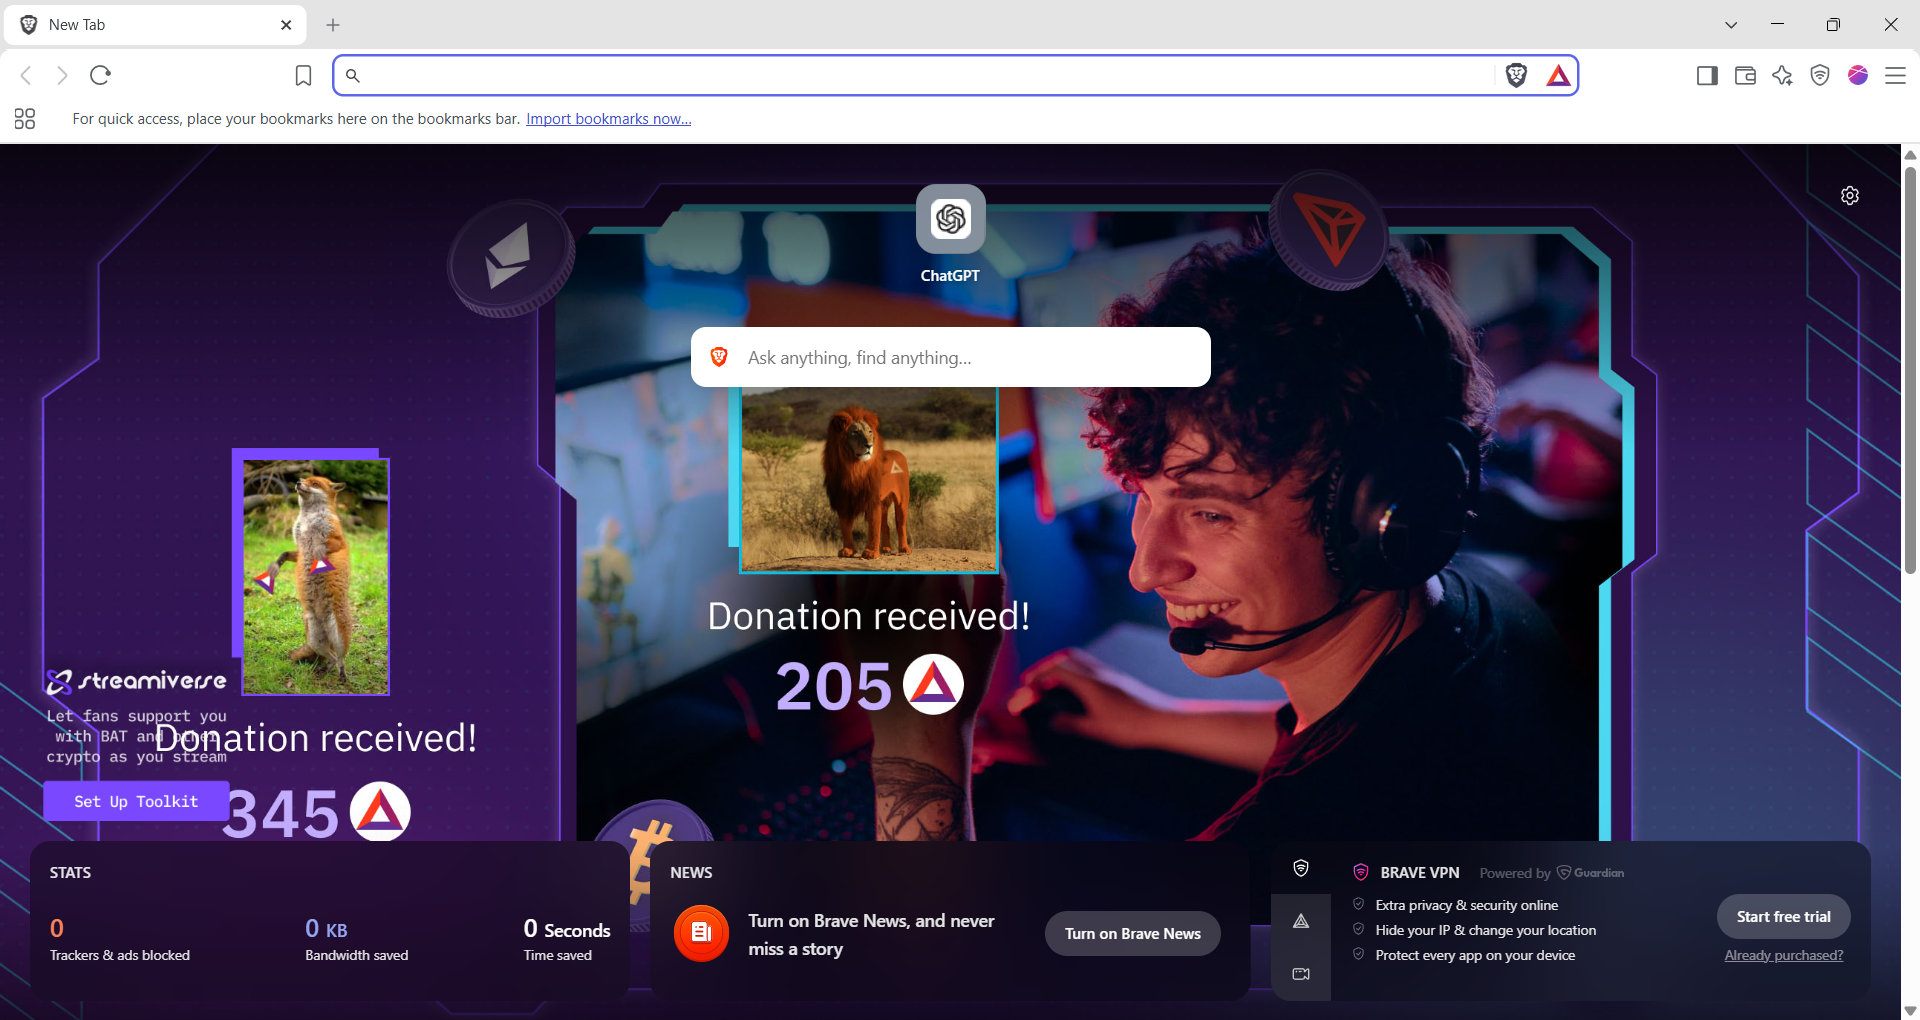Click scrollbar up arrow
The height and width of the screenshot is (1020, 1920).
click(x=1910, y=154)
